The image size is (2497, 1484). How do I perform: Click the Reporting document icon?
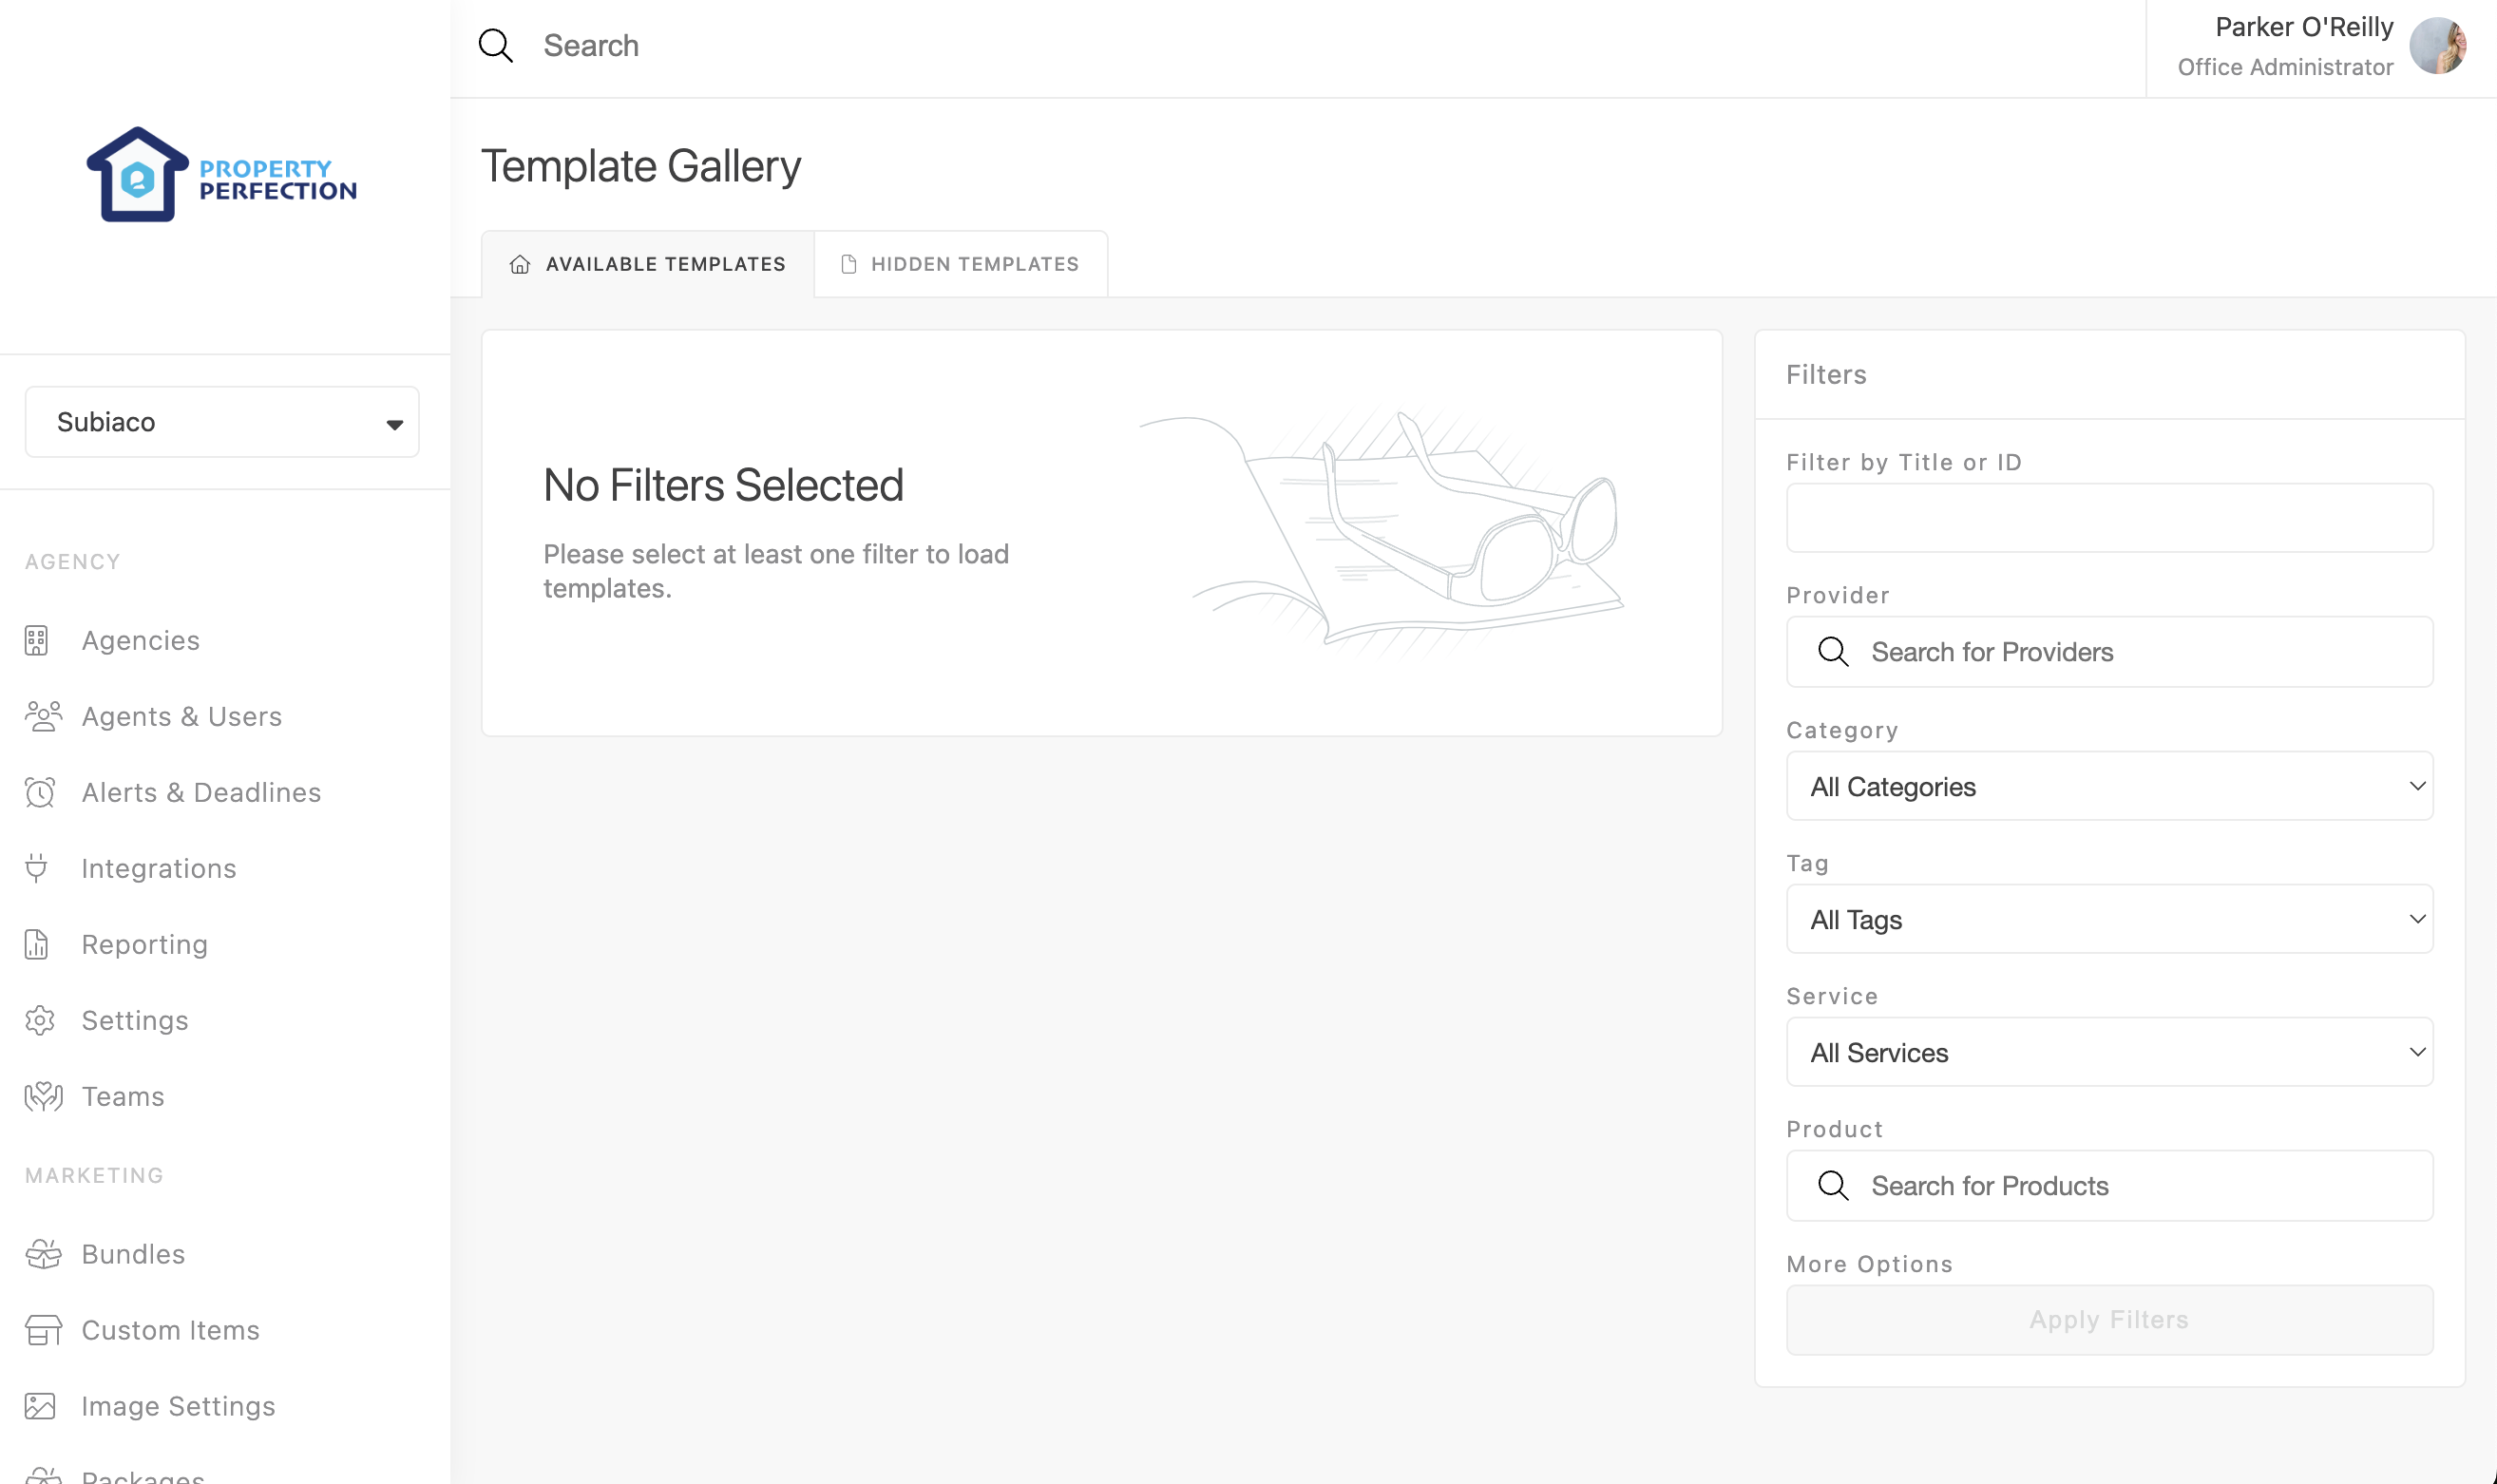tap(37, 944)
